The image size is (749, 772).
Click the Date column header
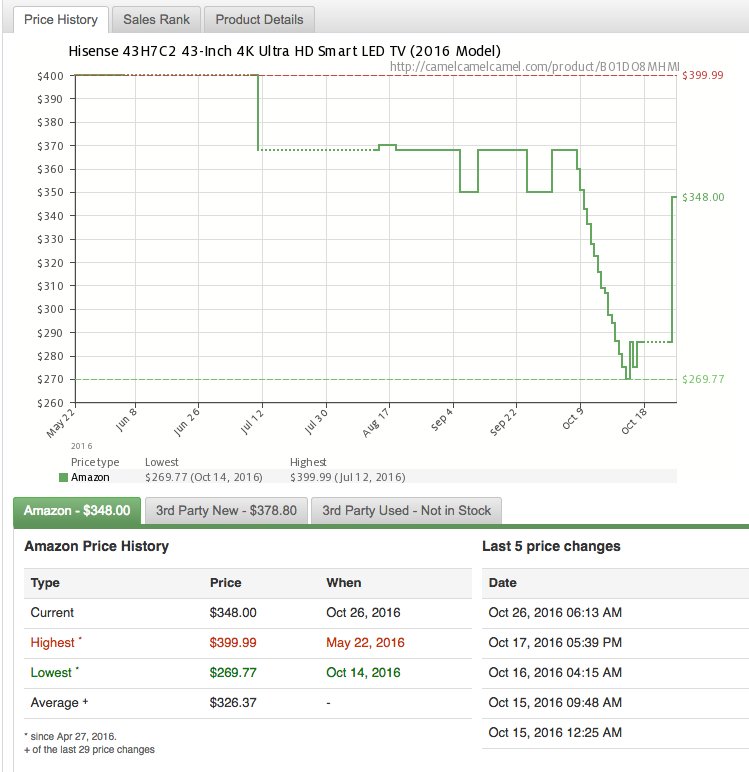(x=502, y=583)
